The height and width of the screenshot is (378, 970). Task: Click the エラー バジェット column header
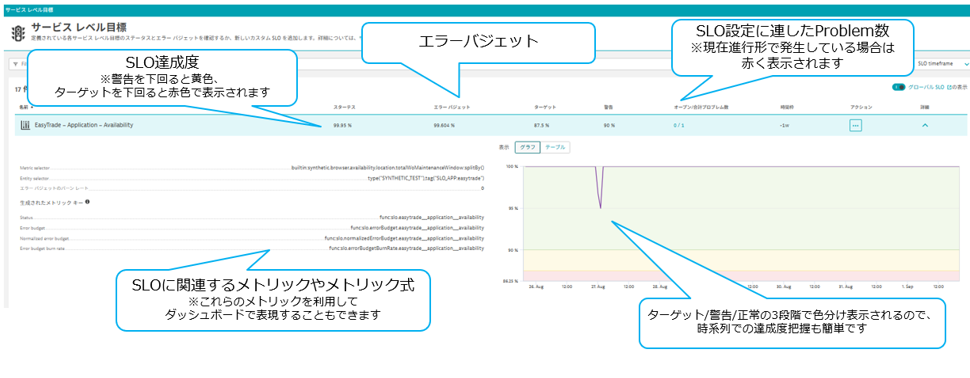click(452, 107)
